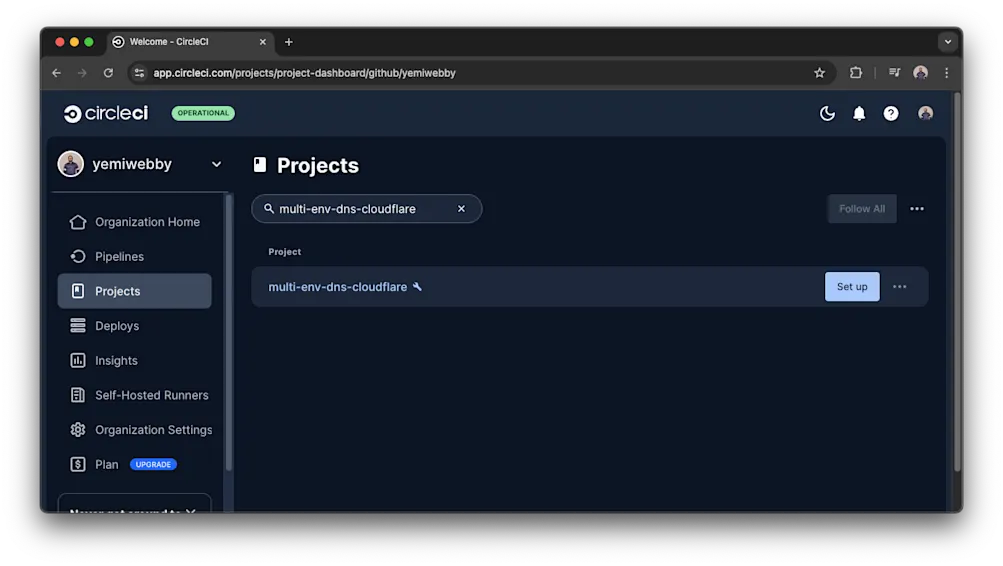Select the Welcome - CircleCI tab
This screenshot has height=566, width=1003.
click(x=191, y=42)
